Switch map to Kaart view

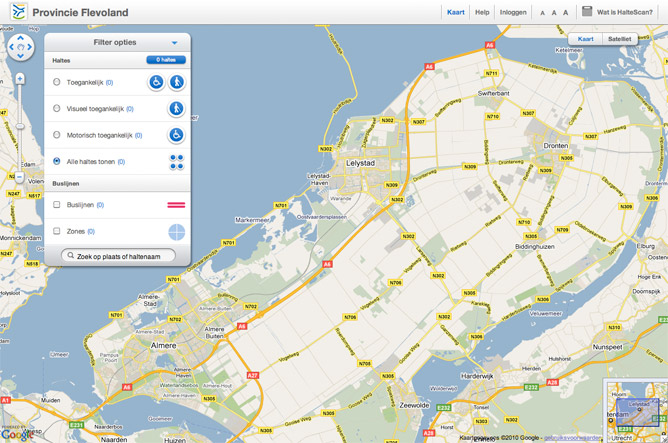(585, 39)
